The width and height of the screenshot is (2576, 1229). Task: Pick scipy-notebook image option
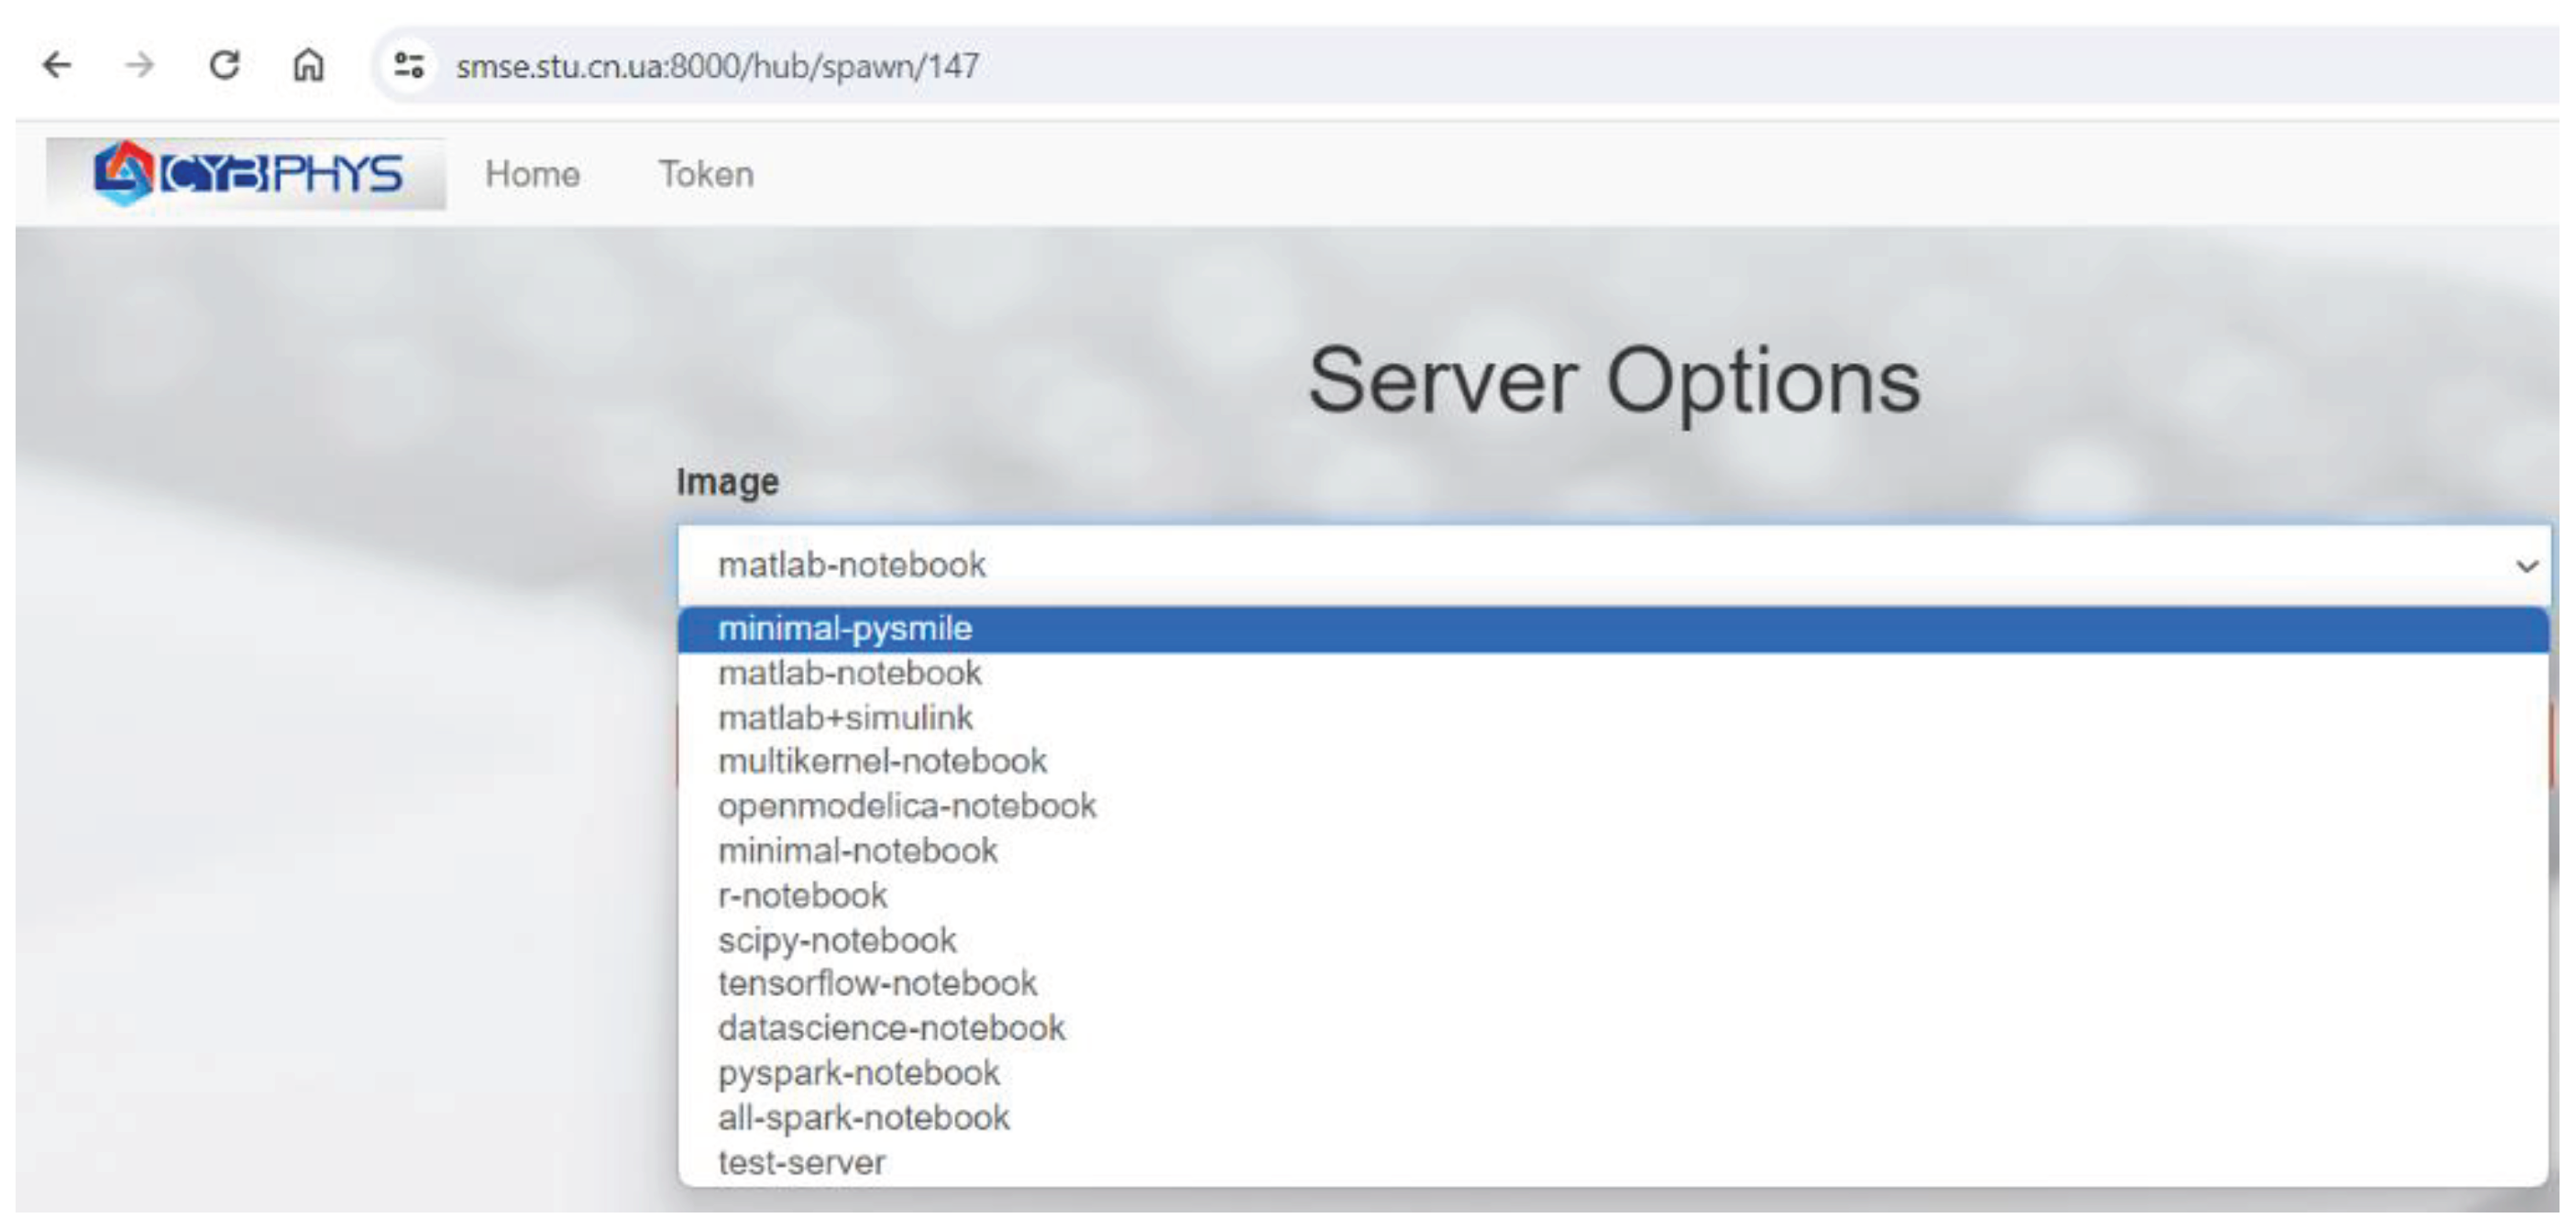(x=837, y=940)
